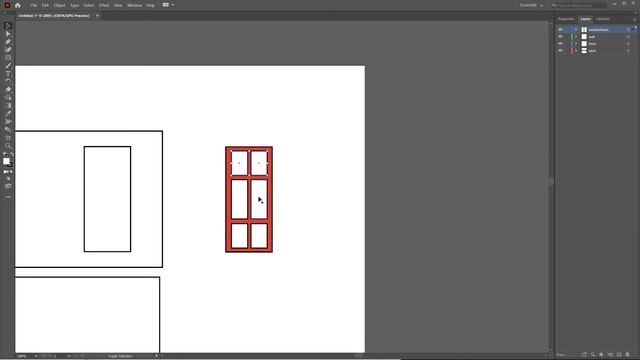
Task: Click the wall layer name
Action: point(591,37)
